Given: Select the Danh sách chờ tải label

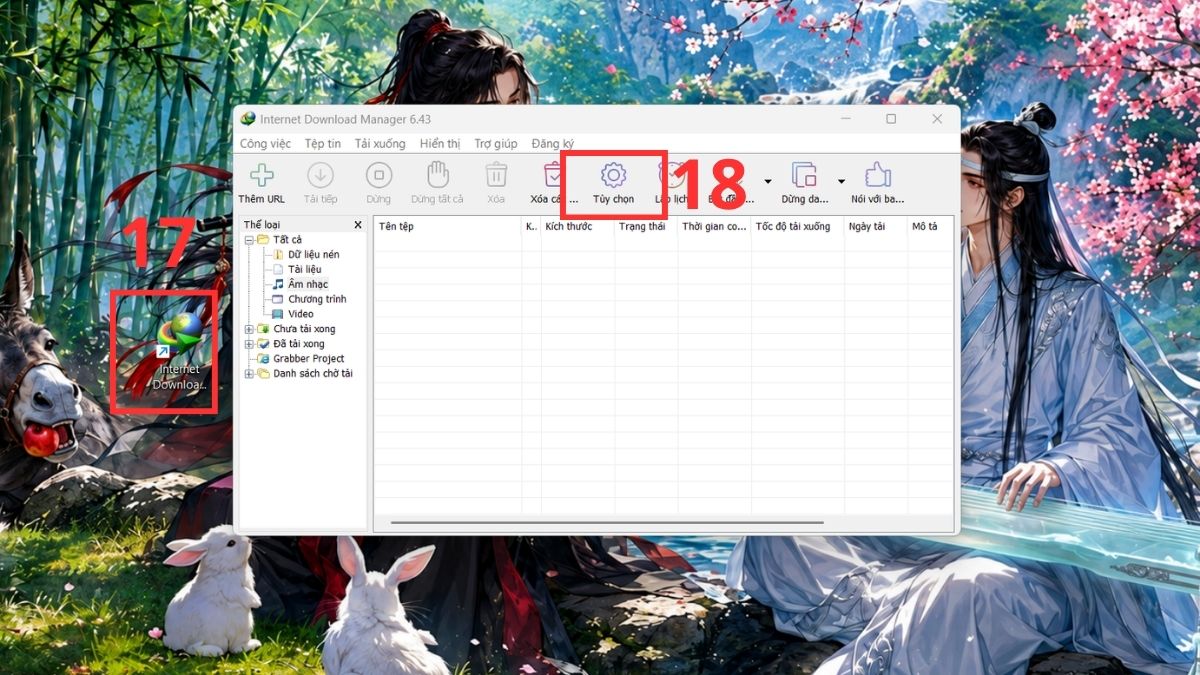Looking at the screenshot, I should (313, 374).
